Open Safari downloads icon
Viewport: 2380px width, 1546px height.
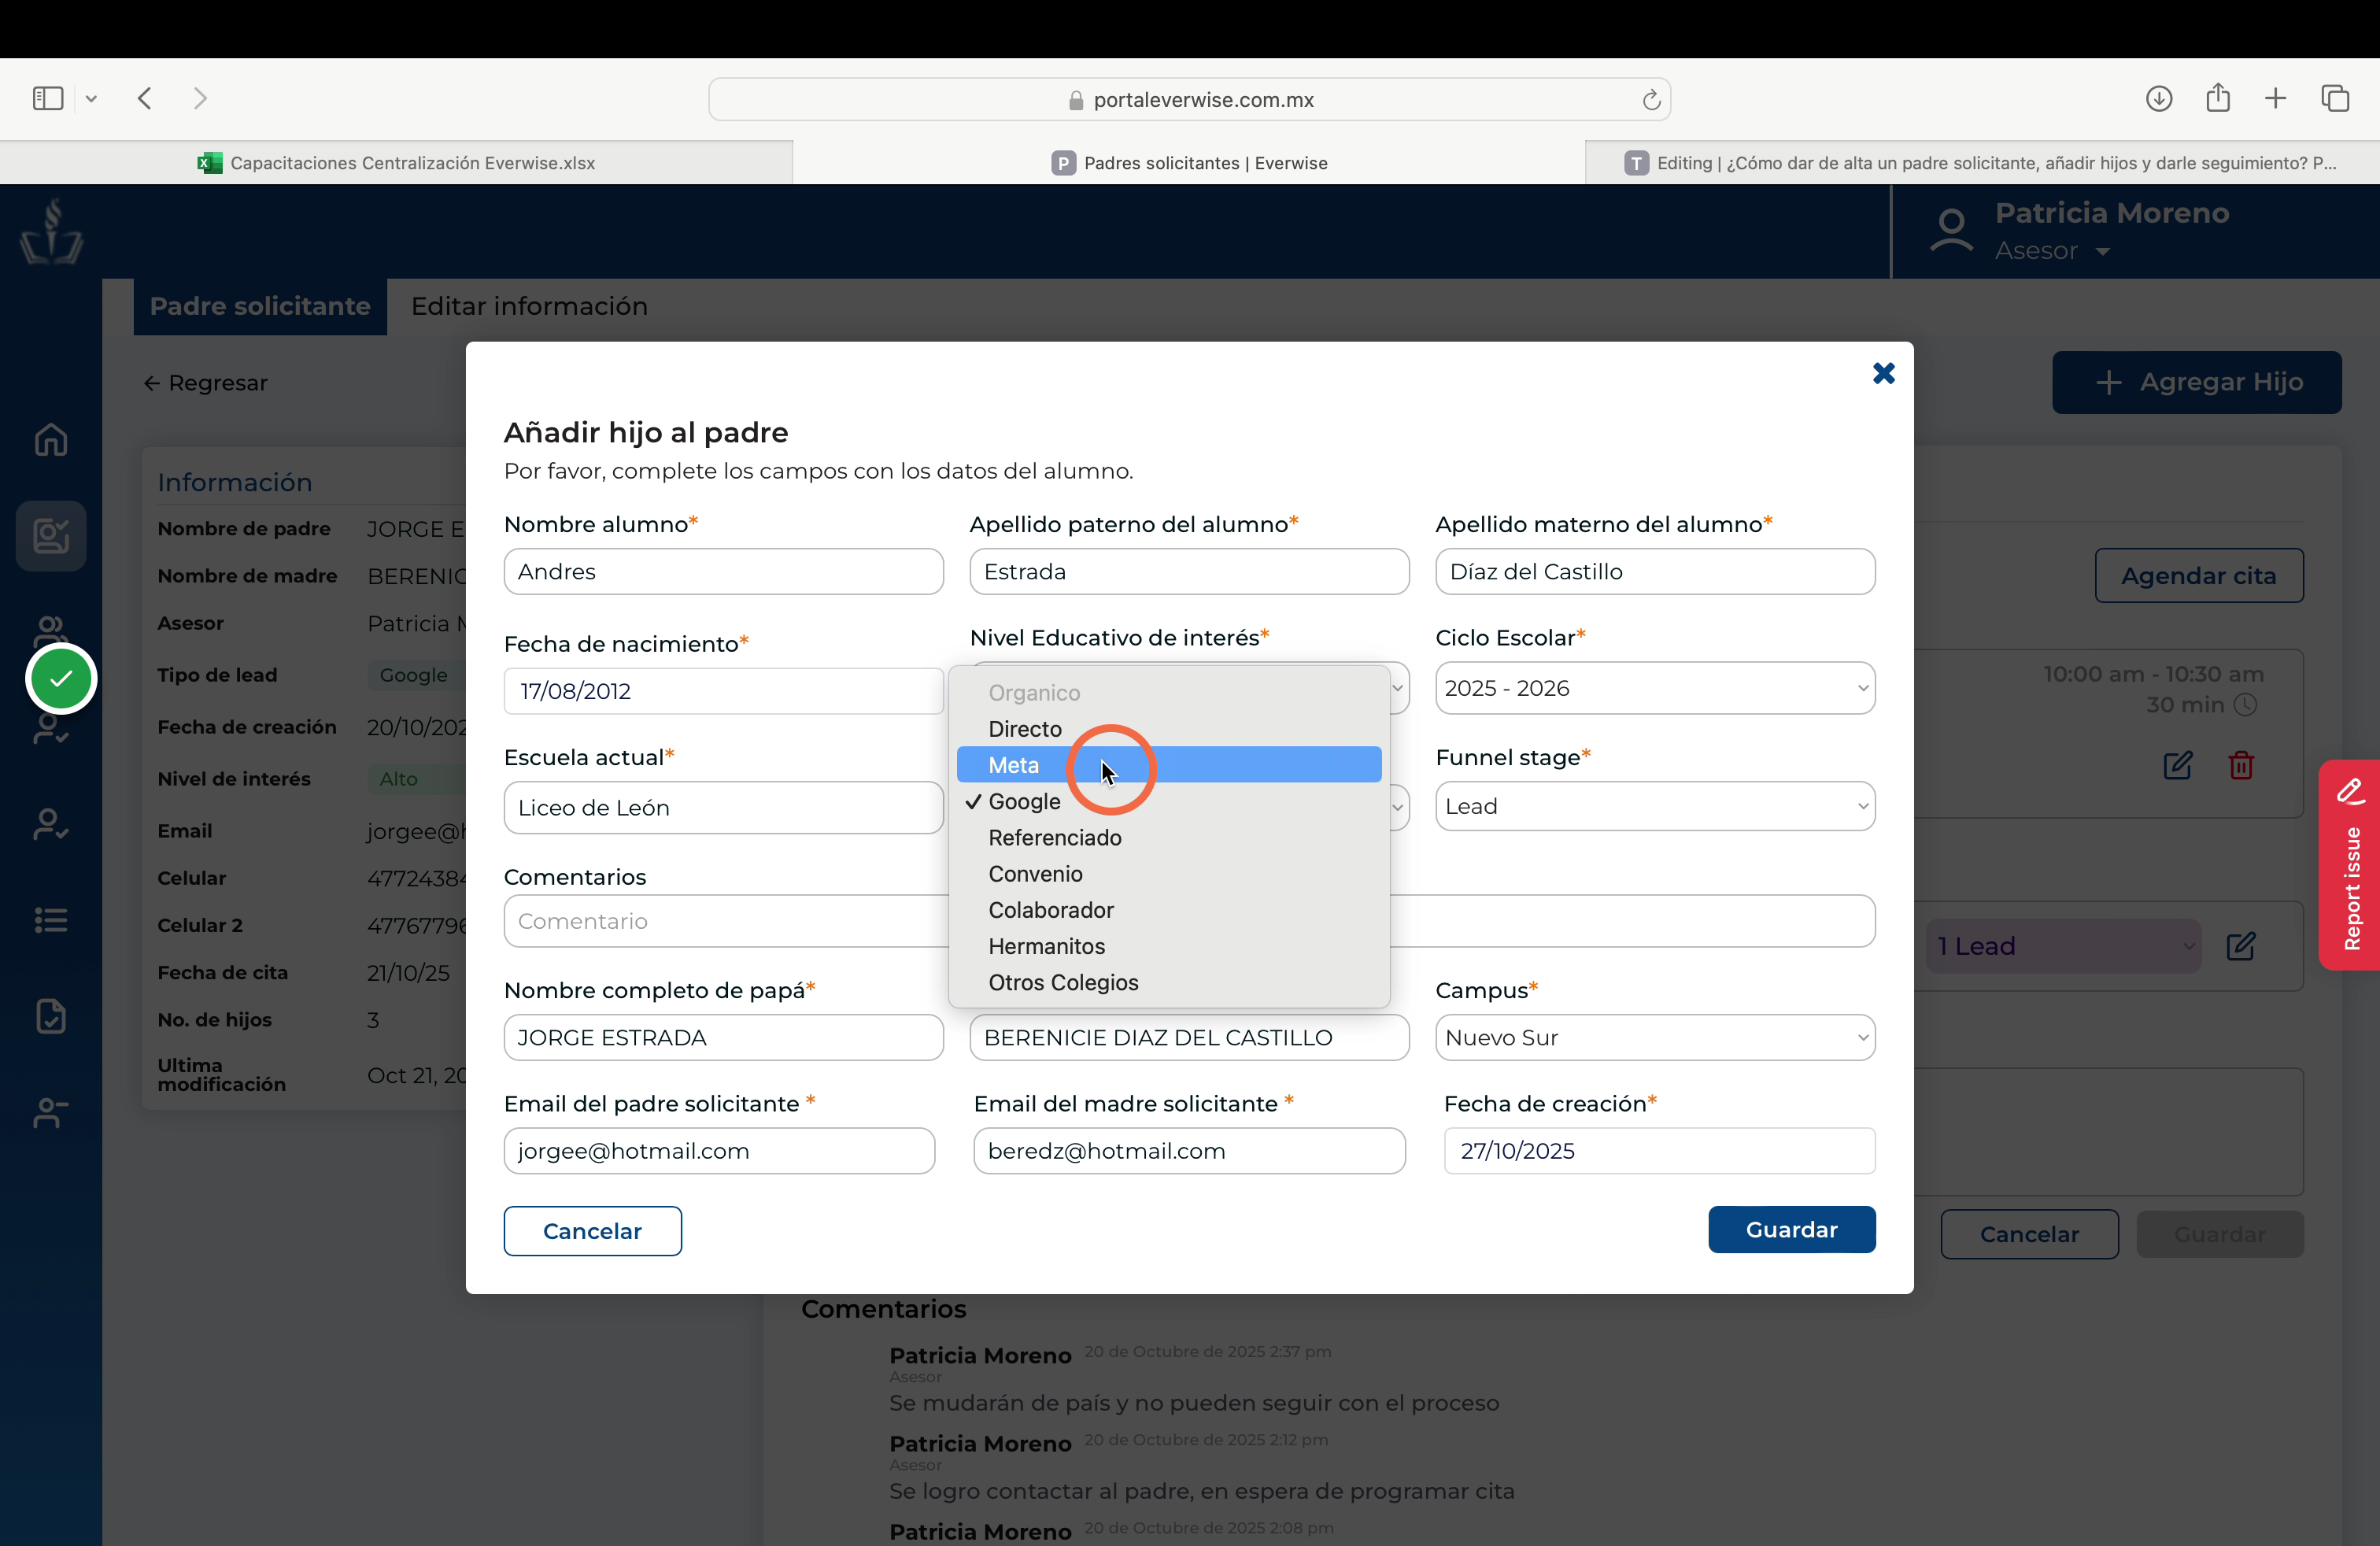[x=2159, y=98]
